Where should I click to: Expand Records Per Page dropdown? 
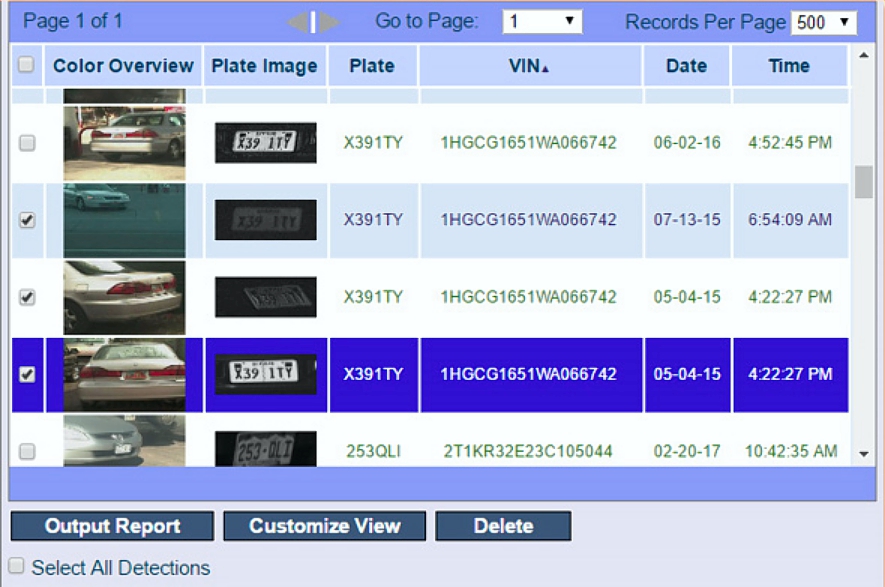pyautogui.click(x=824, y=22)
